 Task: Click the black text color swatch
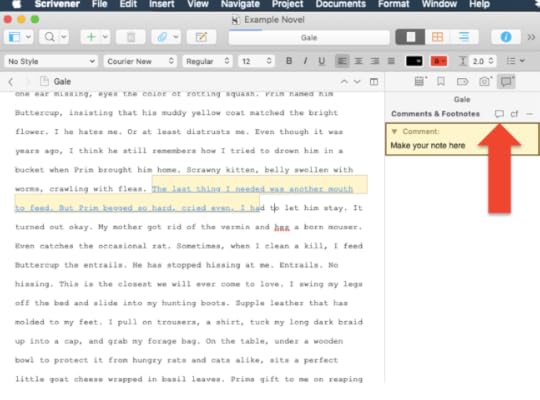414,61
